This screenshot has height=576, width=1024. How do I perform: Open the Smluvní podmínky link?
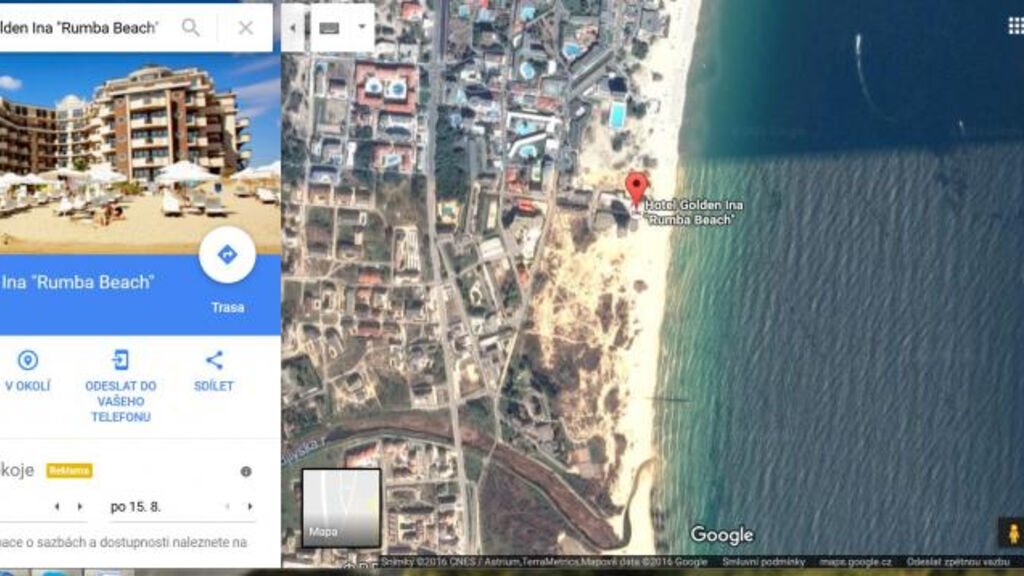point(763,562)
